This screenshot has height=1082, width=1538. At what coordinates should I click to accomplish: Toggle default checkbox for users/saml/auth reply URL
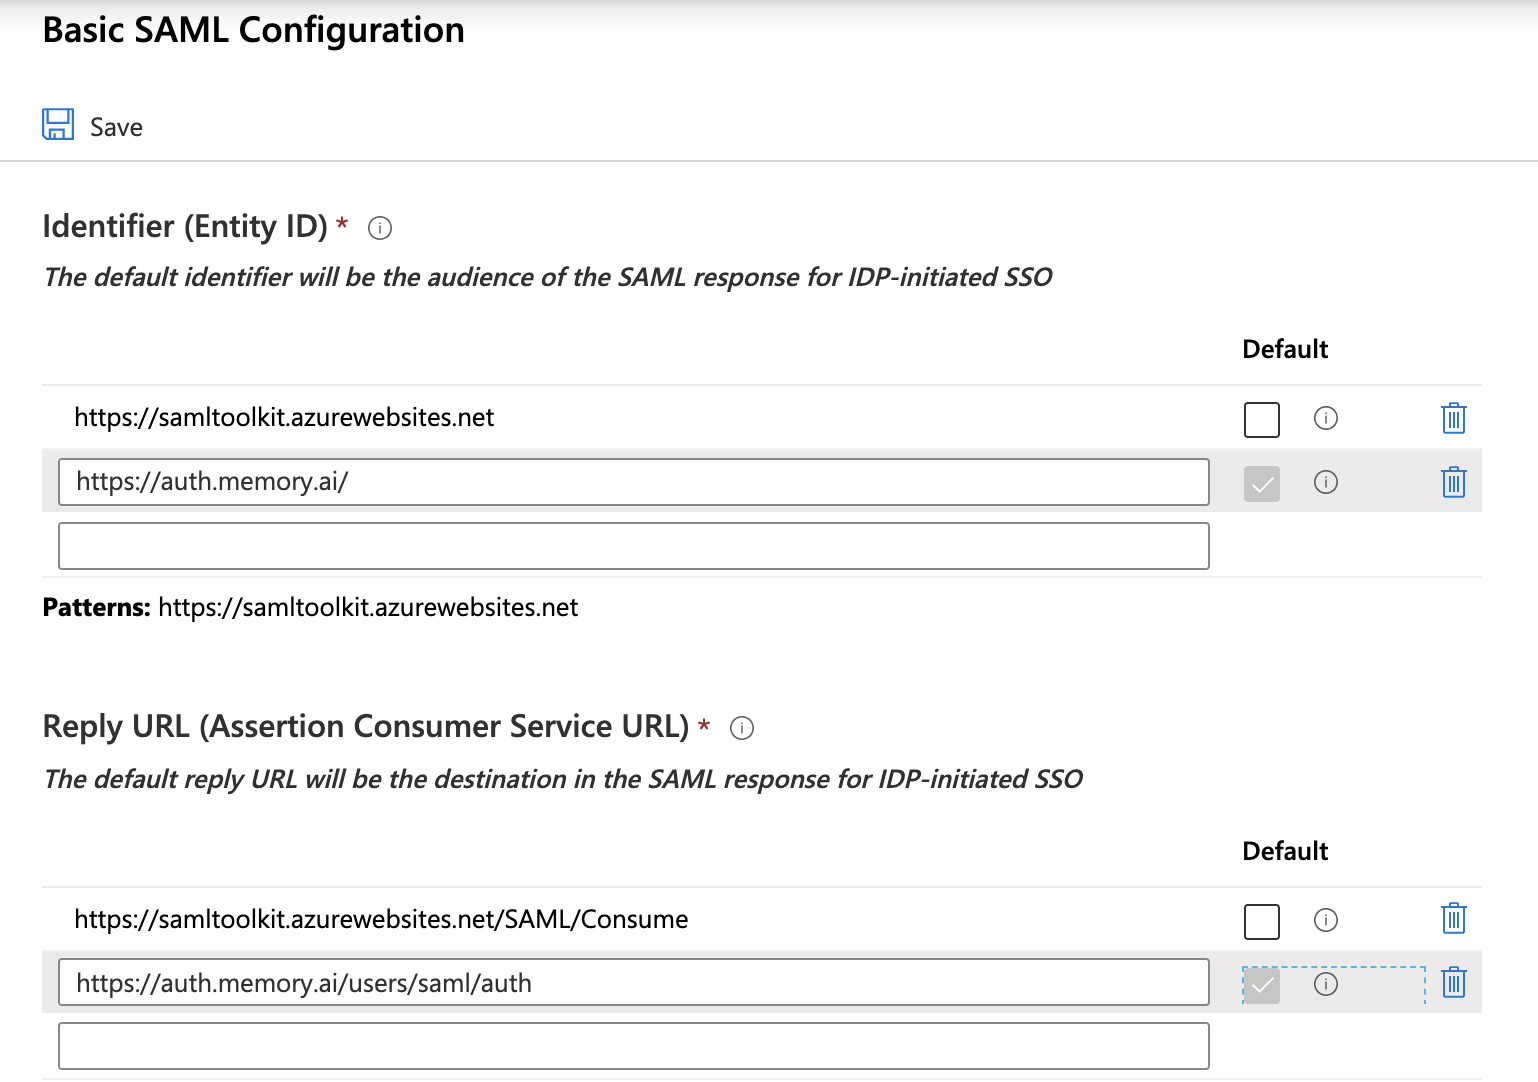[1262, 985]
